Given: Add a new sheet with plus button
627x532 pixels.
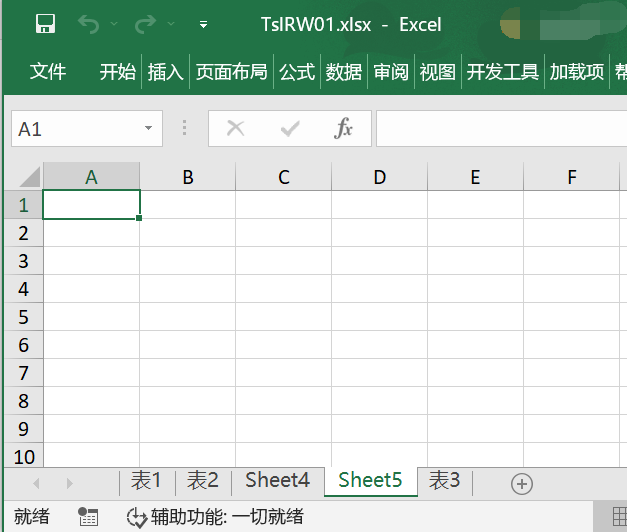Looking at the screenshot, I should tap(521, 483).
